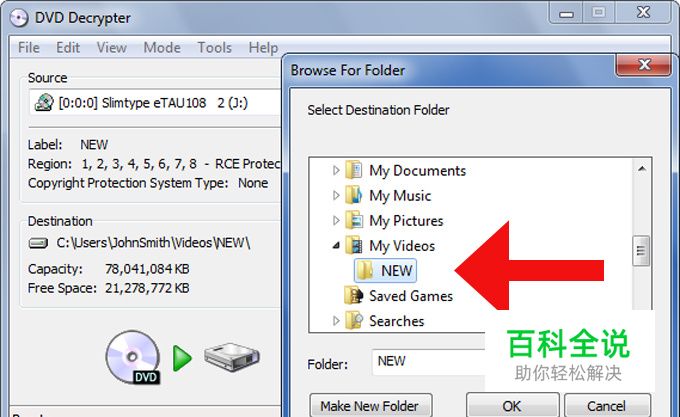Click the folder tree scrollbar thumb

[x=641, y=250]
